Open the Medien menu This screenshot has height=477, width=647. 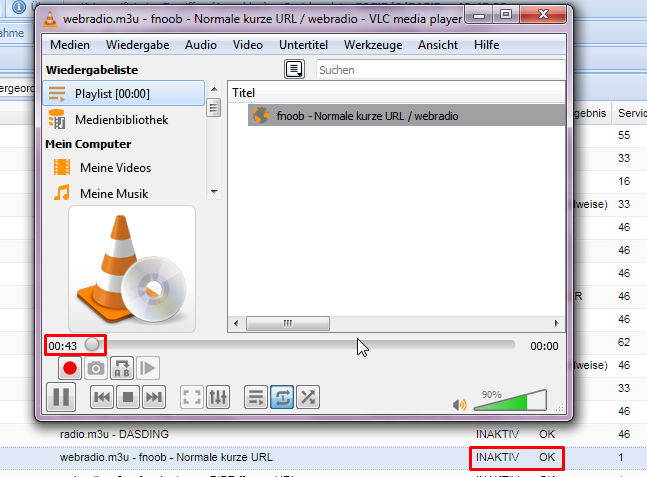point(70,45)
